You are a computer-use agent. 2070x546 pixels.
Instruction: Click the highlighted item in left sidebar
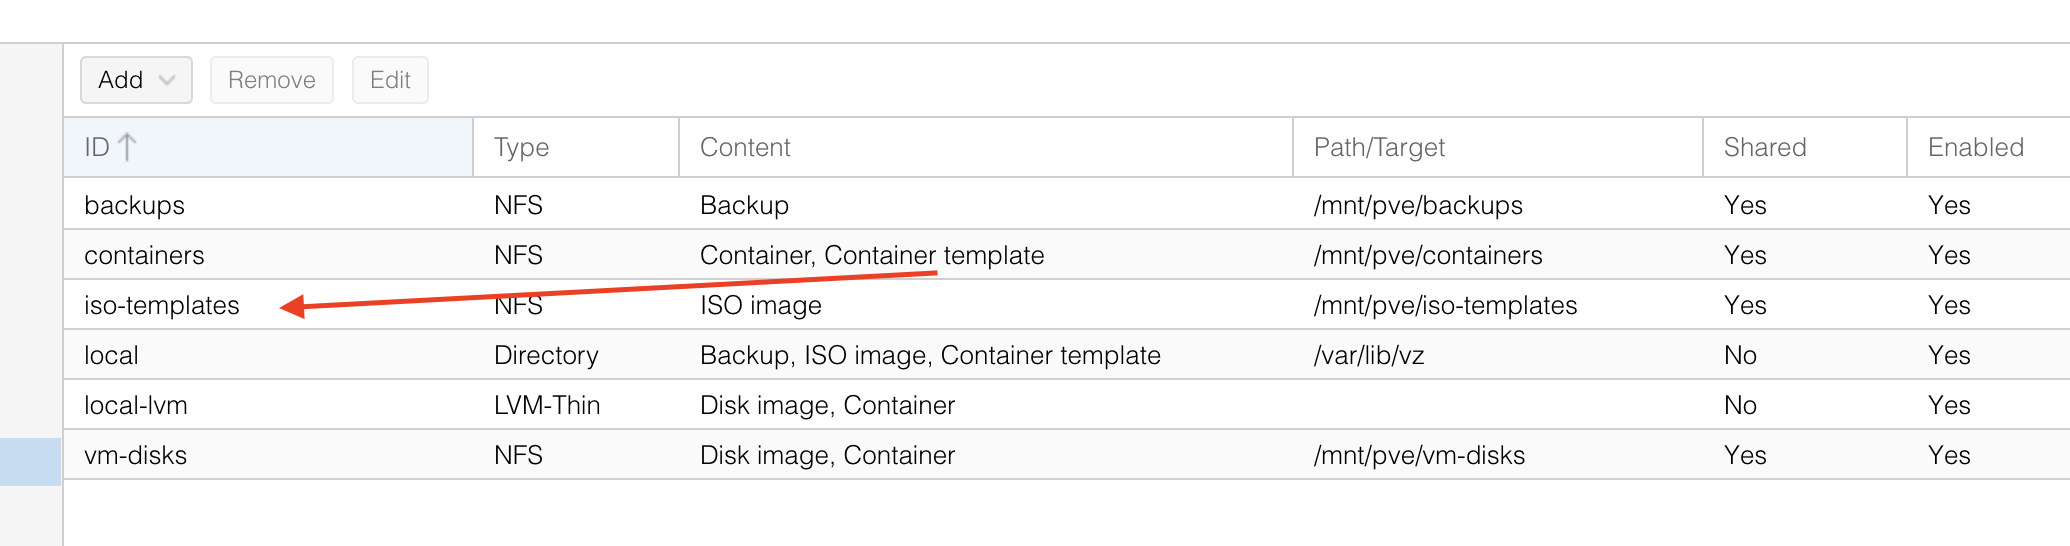click(x=30, y=461)
